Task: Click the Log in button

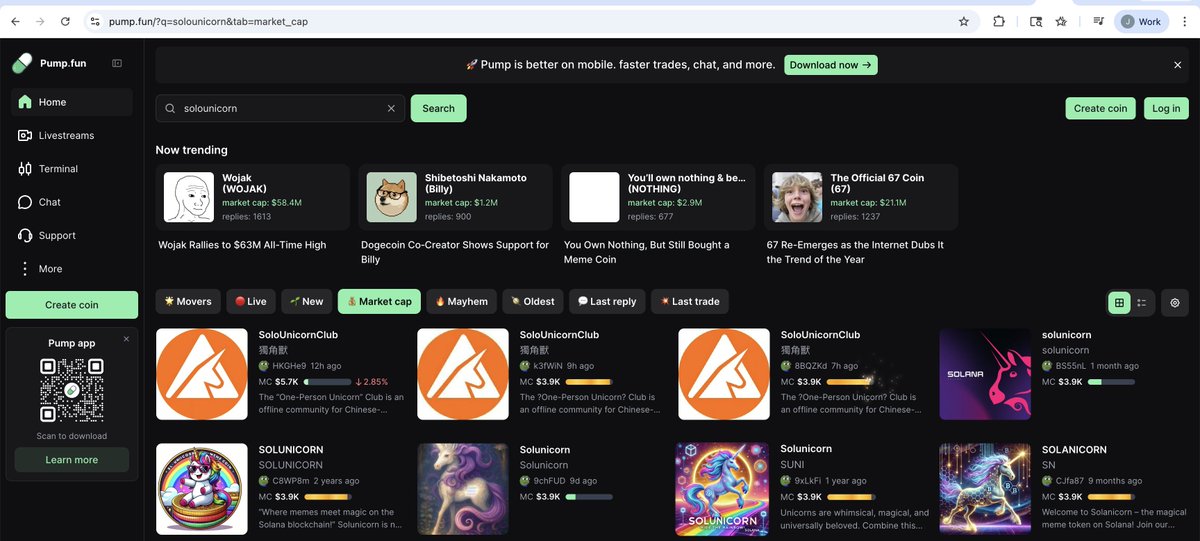Action: (x=1166, y=108)
